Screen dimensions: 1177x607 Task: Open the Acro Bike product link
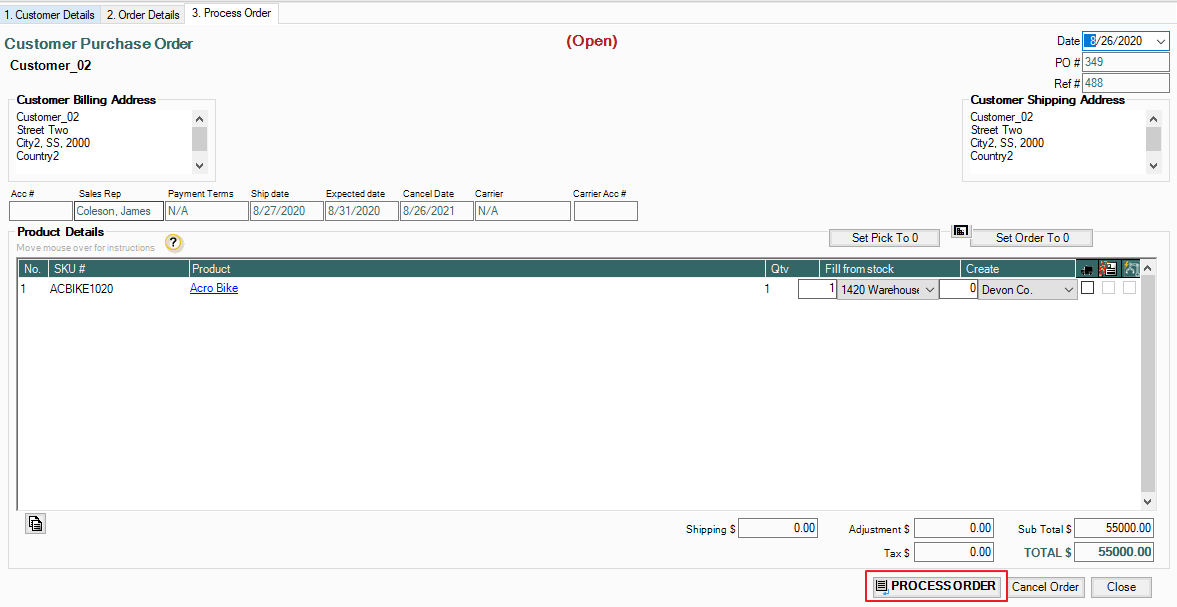[214, 288]
